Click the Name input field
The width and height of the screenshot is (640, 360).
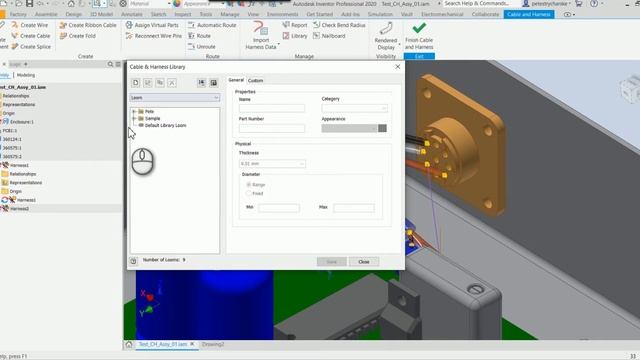(x=272, y=108)
